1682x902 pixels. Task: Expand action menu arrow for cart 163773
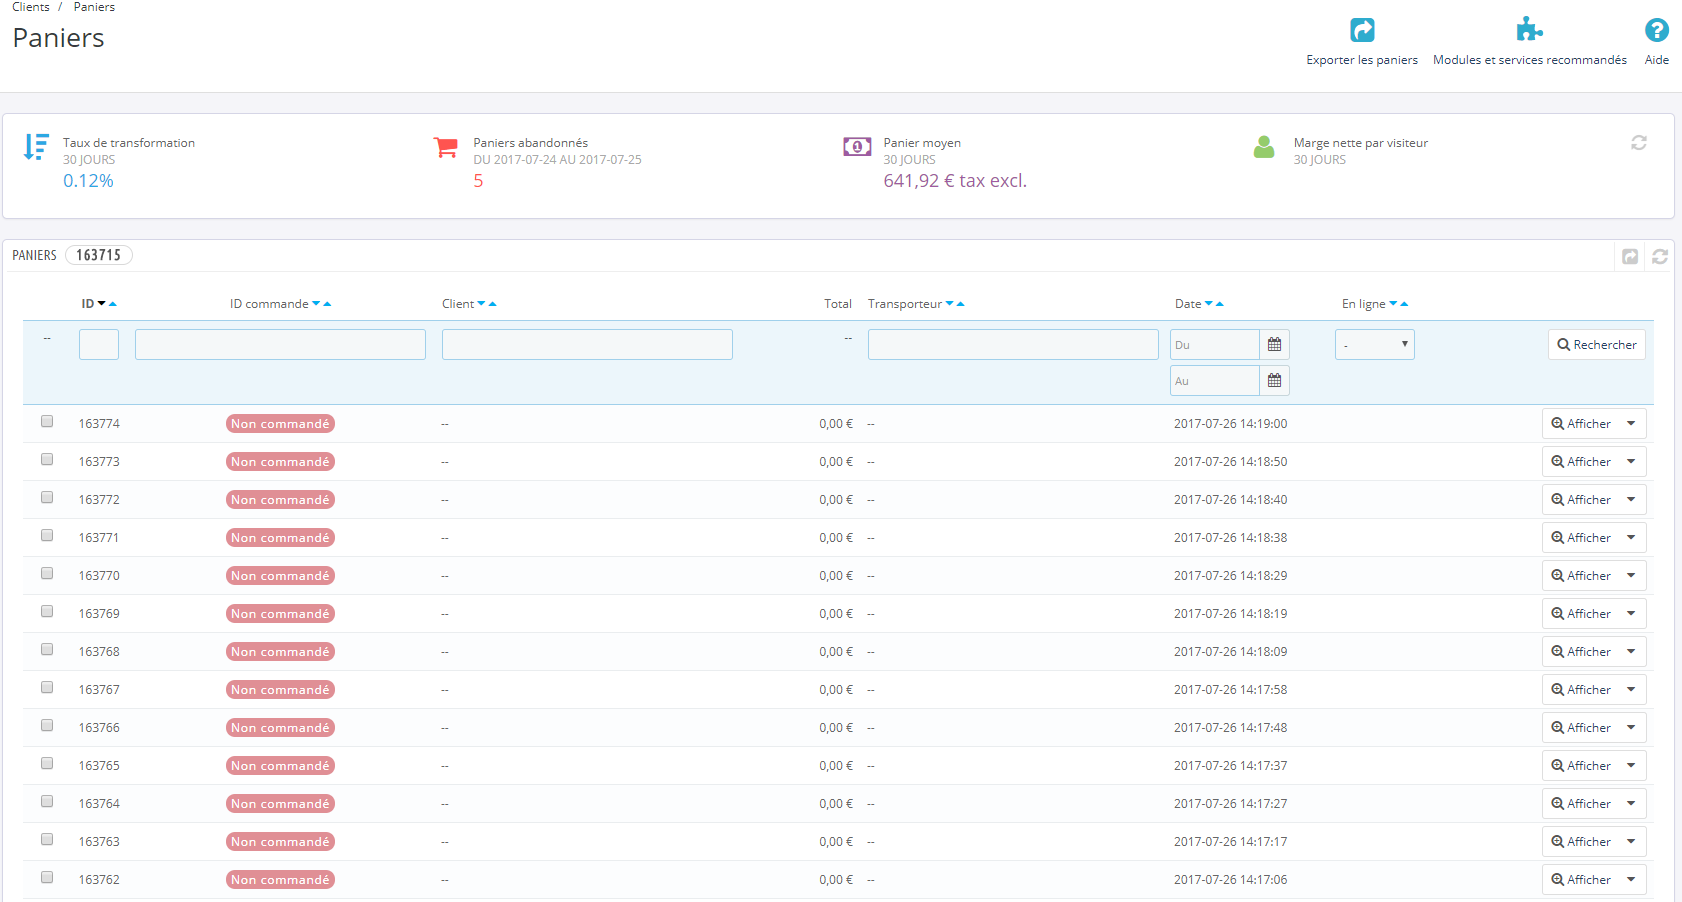(1632, 462)
